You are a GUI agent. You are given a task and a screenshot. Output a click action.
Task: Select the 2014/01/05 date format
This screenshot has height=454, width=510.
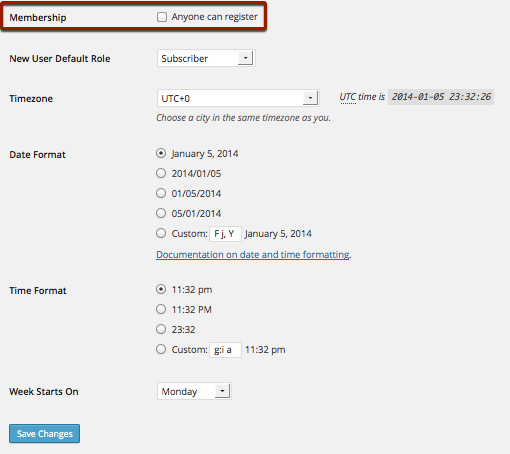point(161,173)
